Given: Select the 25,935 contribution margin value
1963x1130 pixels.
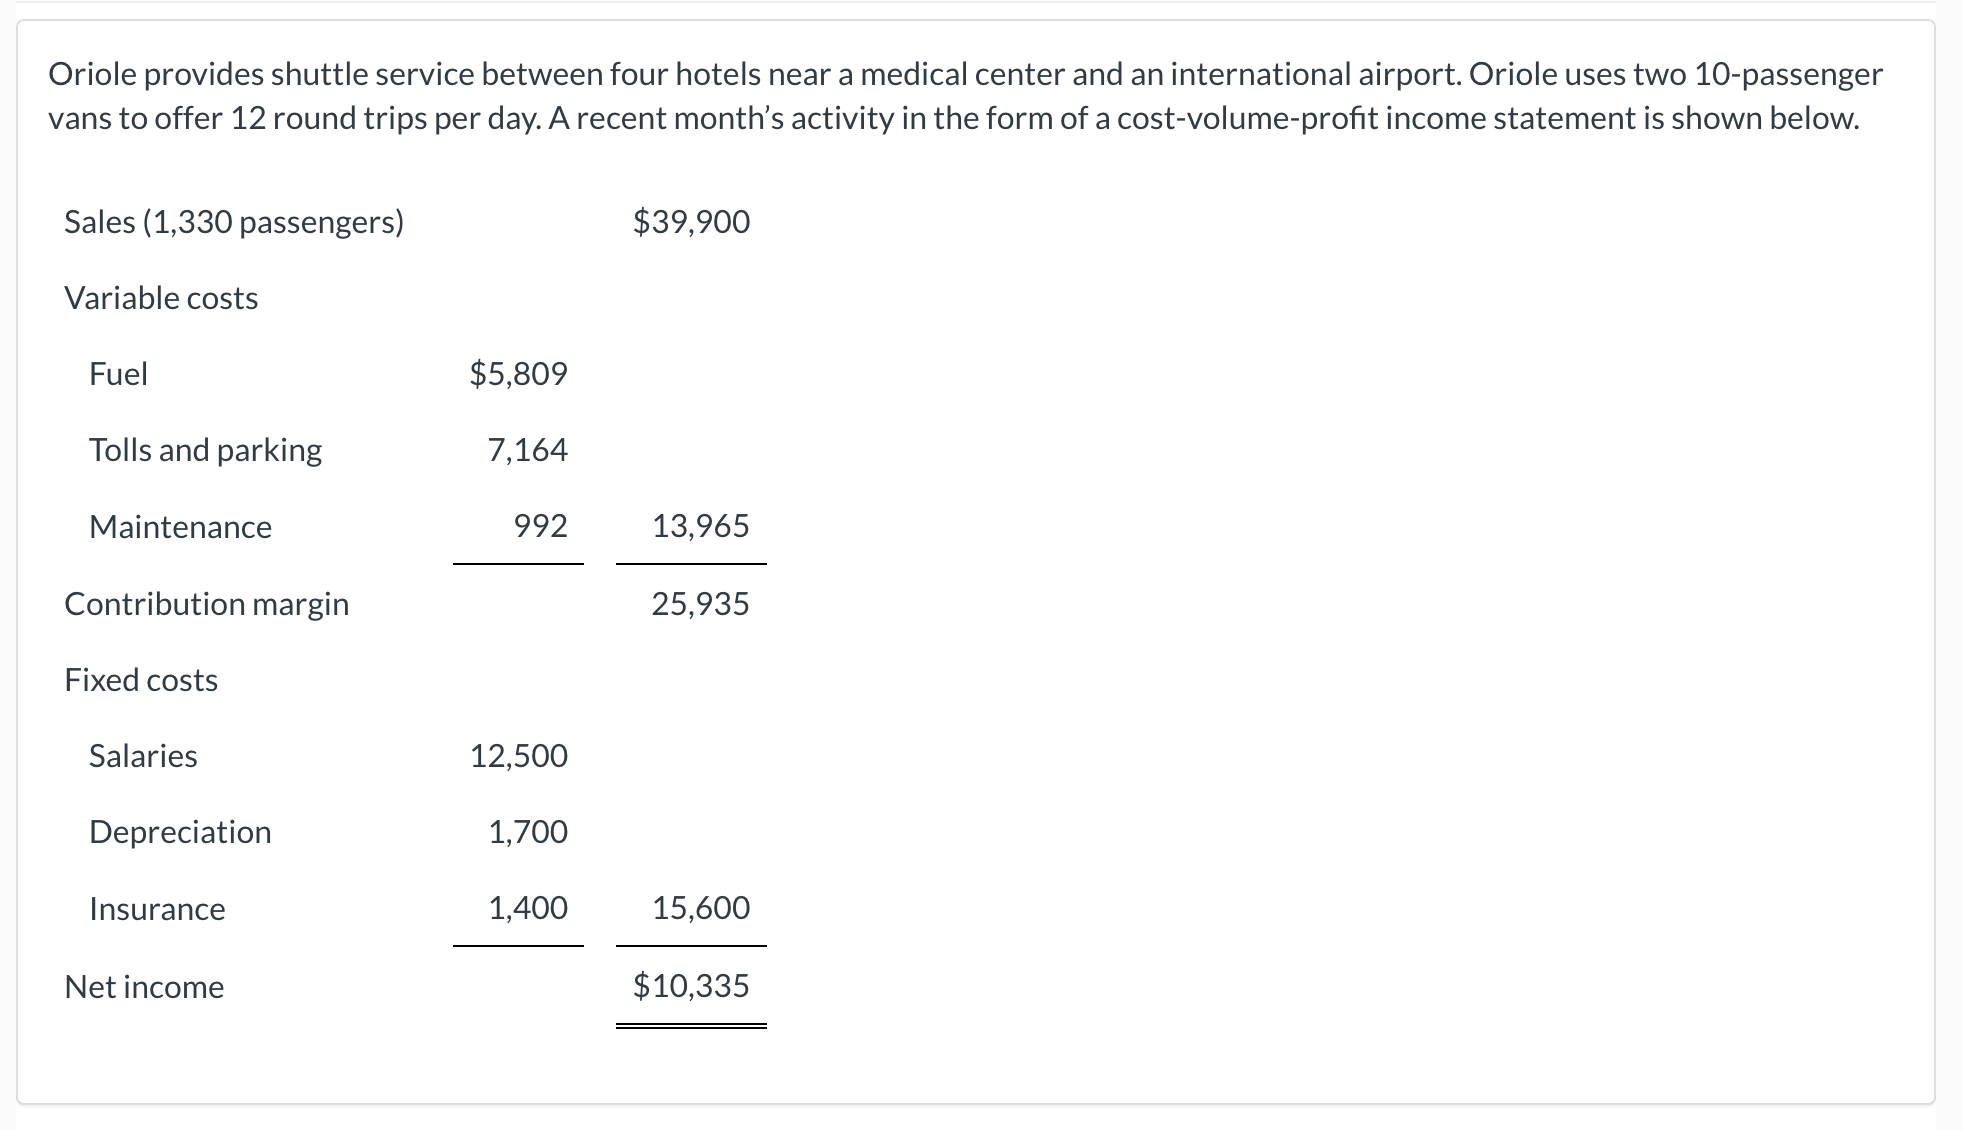Looking at the screenshot, I should [700, 604].
